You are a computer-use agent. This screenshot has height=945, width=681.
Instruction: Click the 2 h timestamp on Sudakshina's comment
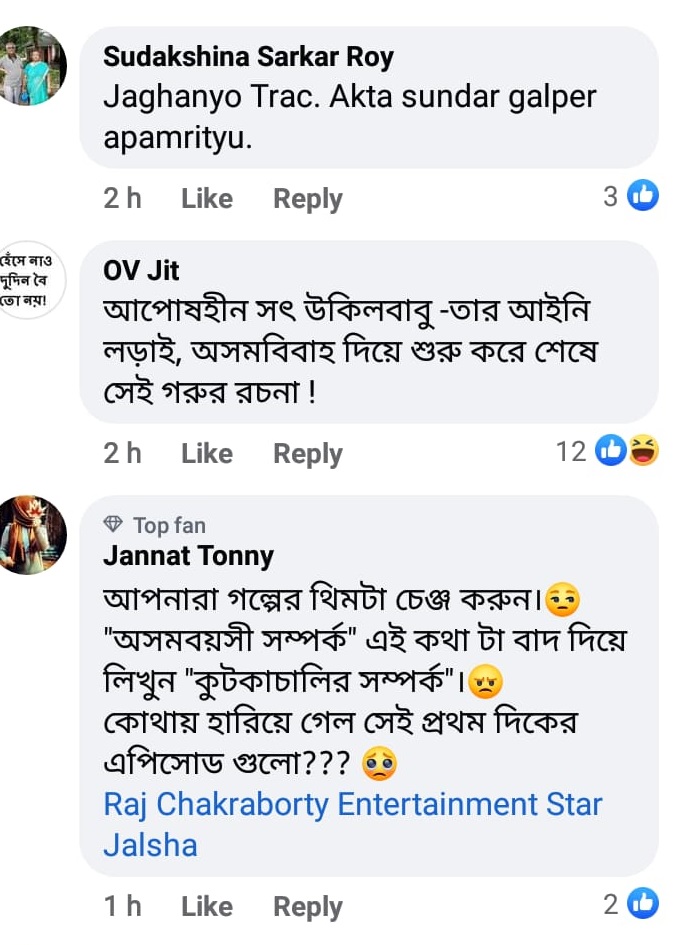click(122, 199)
